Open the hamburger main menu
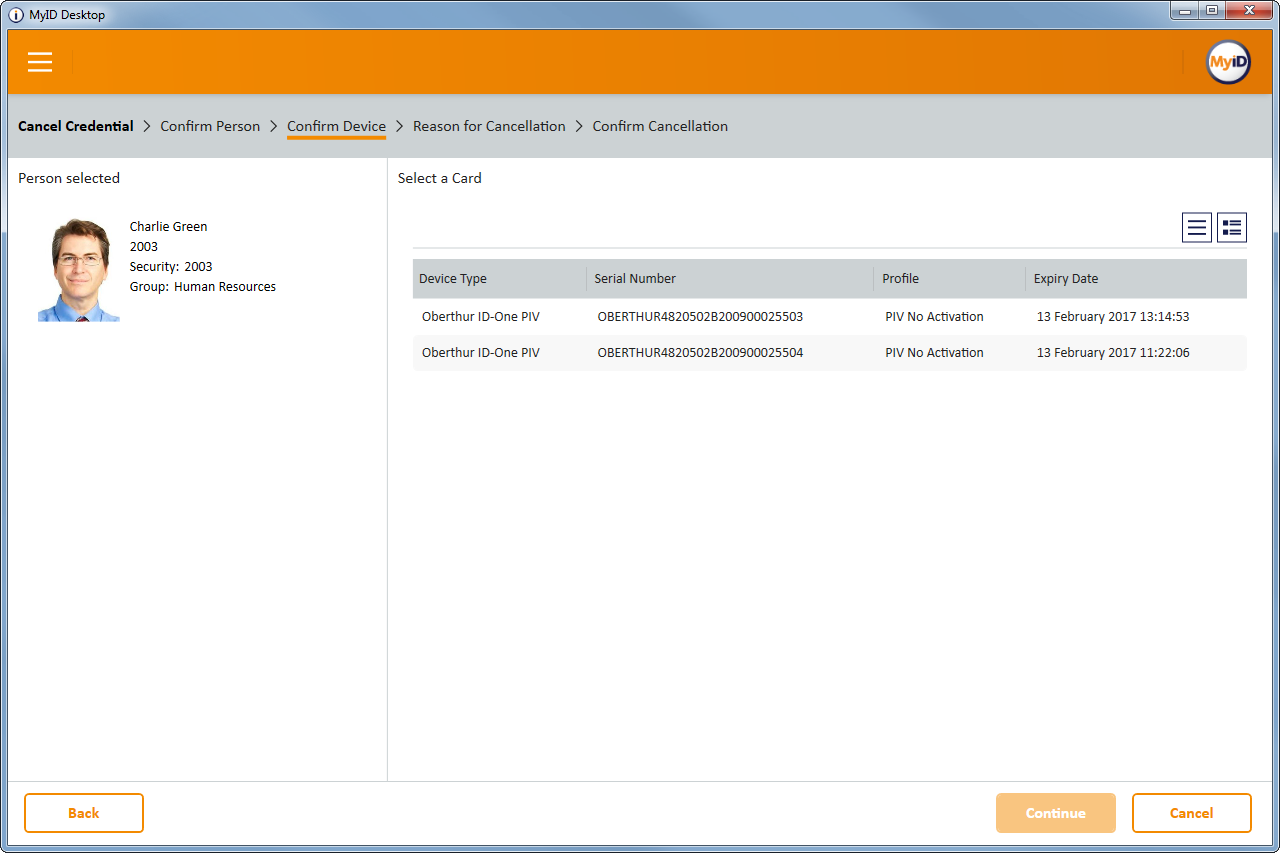Screen dimensions: 1280x853 click(40, 62)
